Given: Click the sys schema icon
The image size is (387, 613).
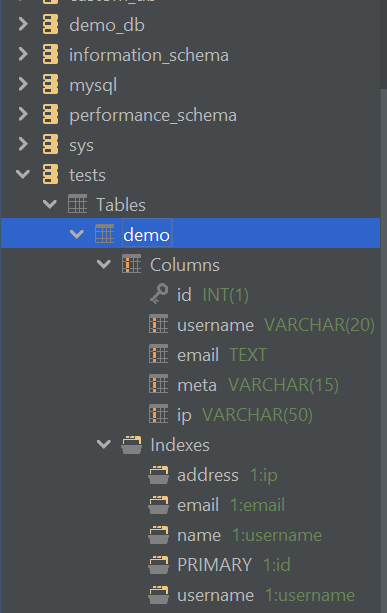Looking at the screenshot, I should pos(50,144).
